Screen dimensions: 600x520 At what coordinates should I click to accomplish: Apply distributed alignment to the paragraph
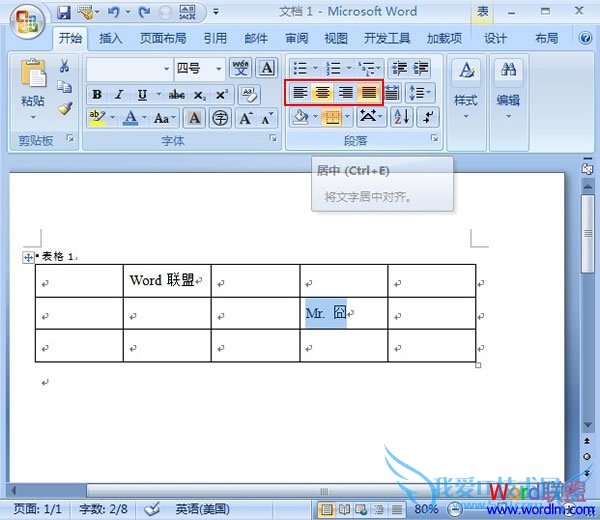[x=392, y=93]
